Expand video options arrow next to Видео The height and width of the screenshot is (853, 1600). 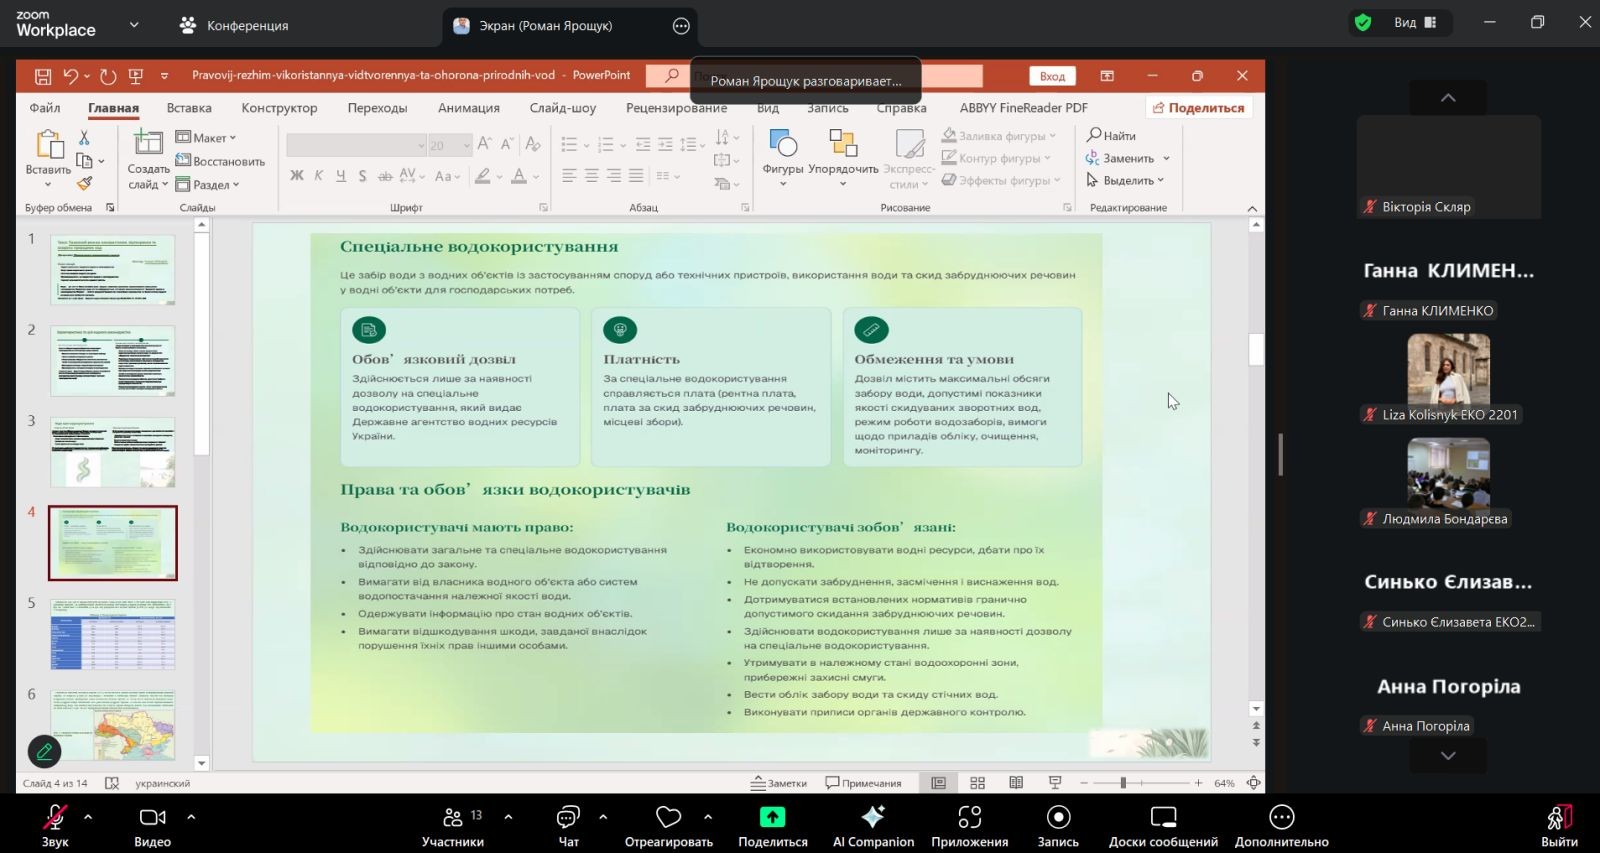(191, 817)
